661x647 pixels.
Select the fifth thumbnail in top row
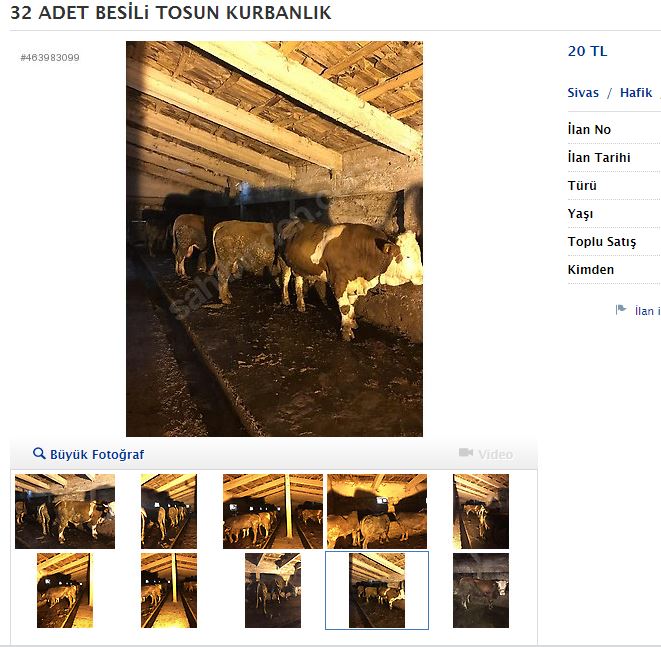click(481, 511)
